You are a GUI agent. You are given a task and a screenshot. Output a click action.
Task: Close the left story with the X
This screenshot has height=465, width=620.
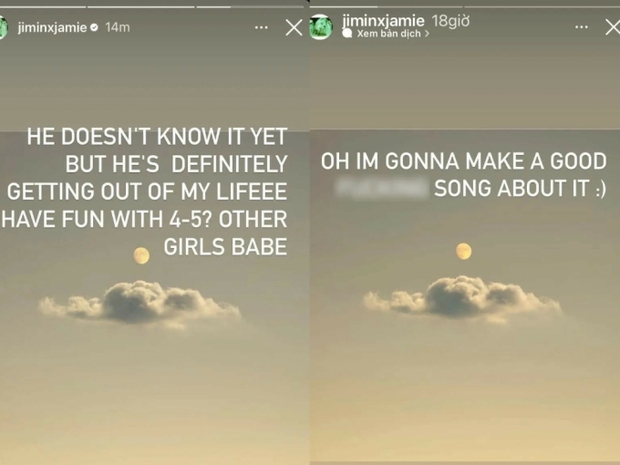[x=294, y=28]
